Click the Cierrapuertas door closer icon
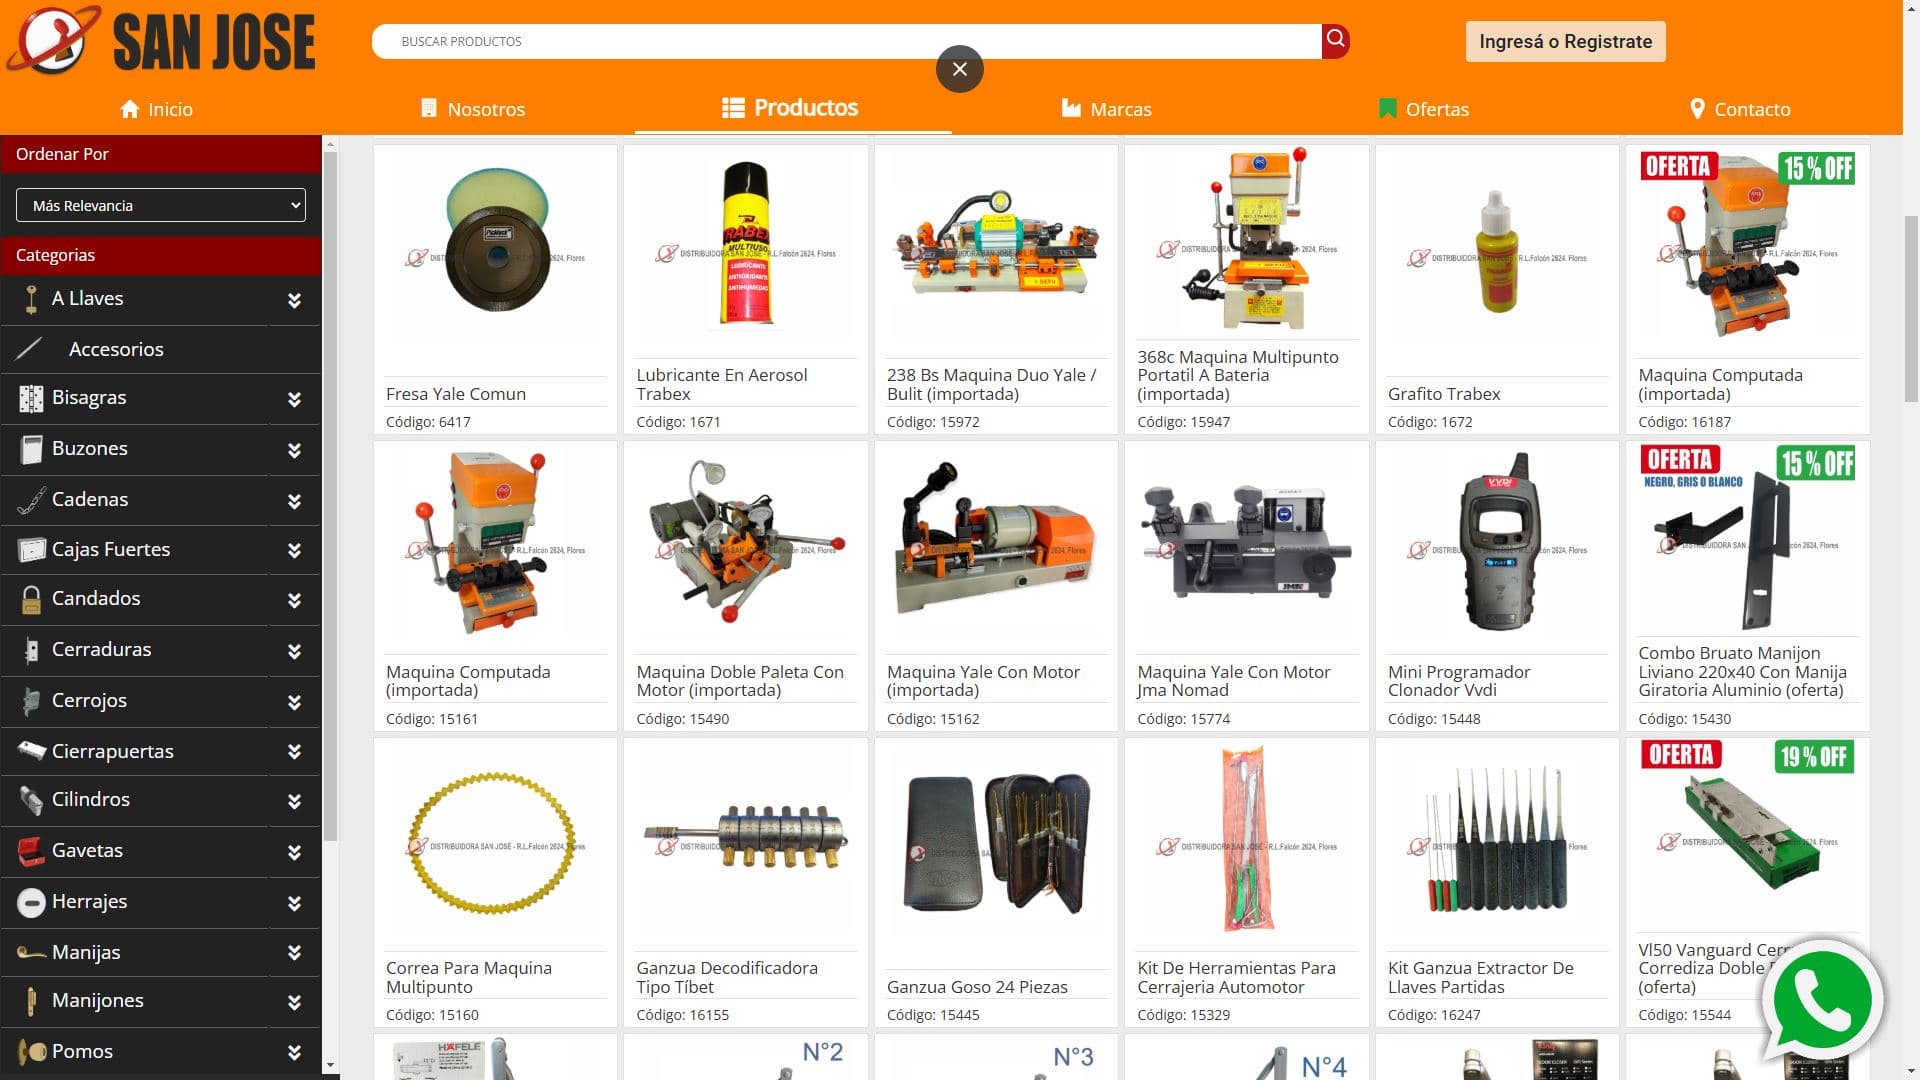This screenshot has height=1080, width=1920. click(x=31, y=751)
